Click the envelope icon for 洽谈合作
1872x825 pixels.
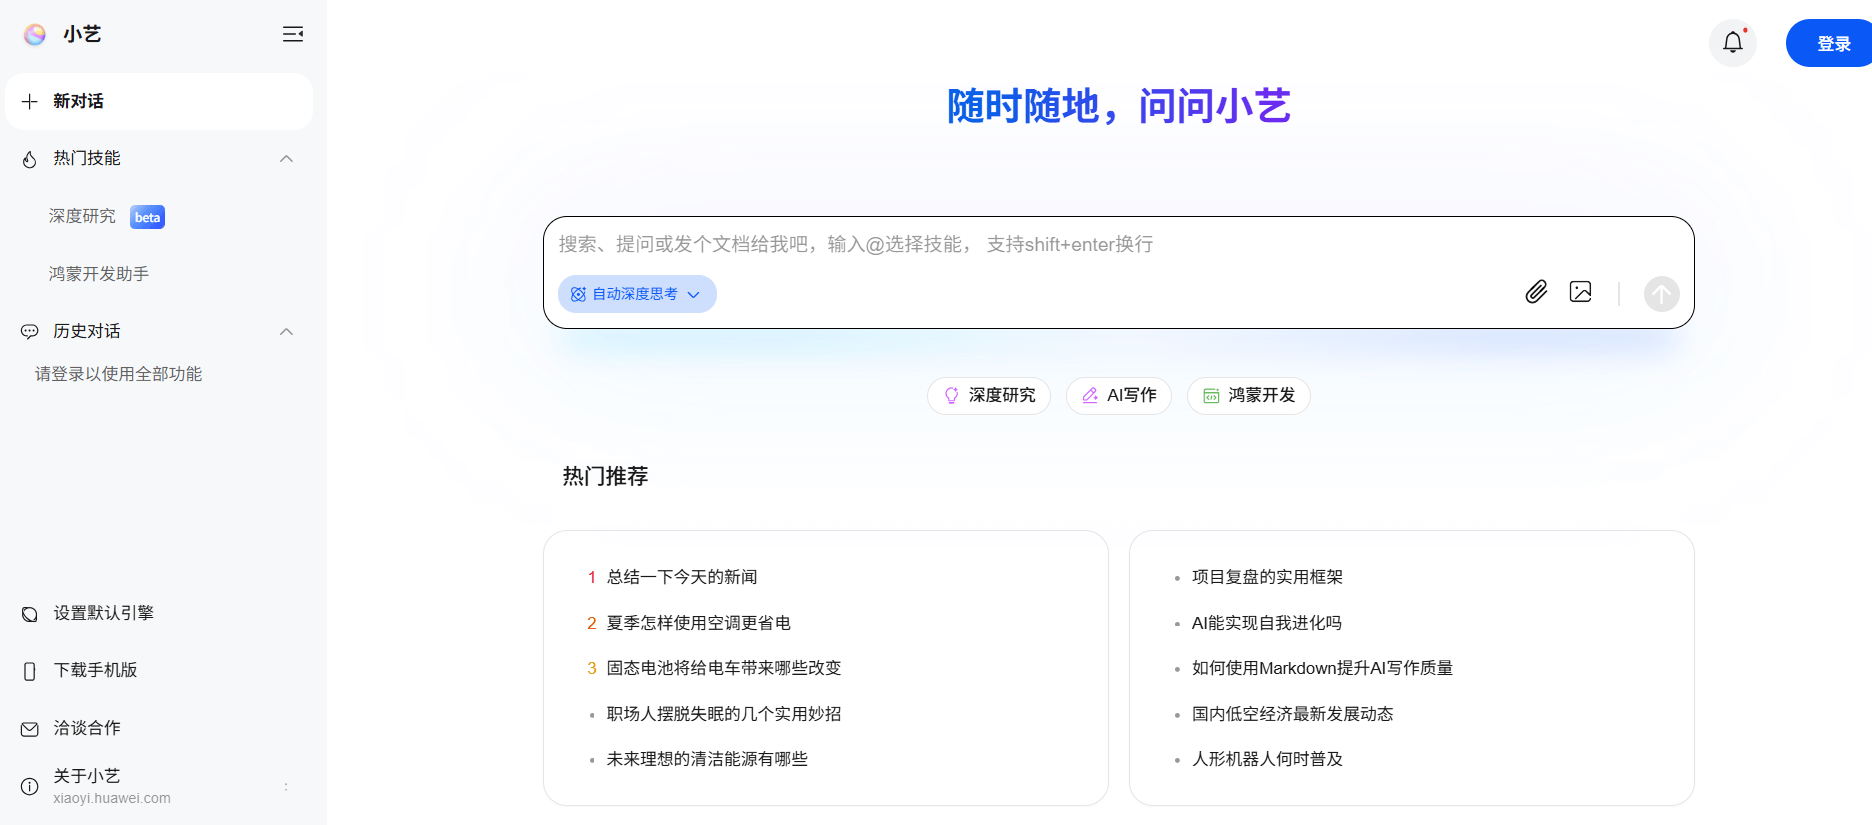pos(30,729)
